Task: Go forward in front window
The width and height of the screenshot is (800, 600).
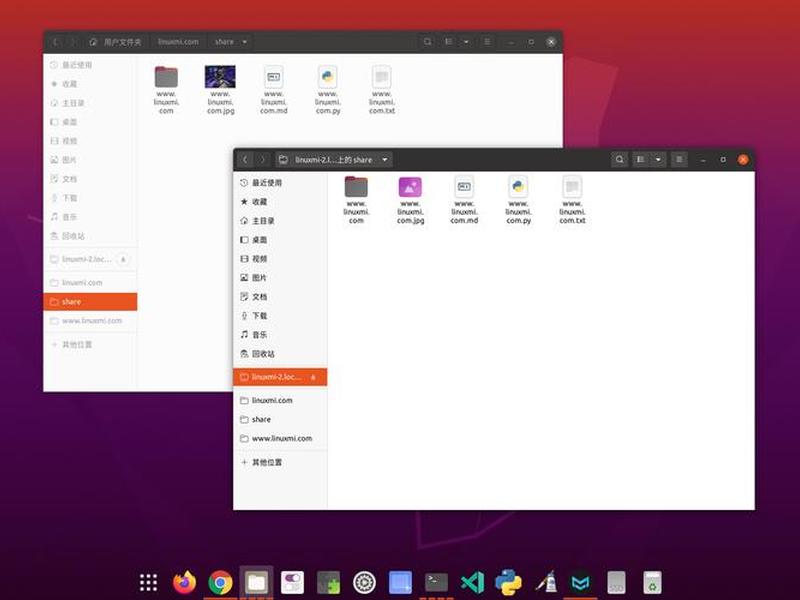Action: pos(263,160)
